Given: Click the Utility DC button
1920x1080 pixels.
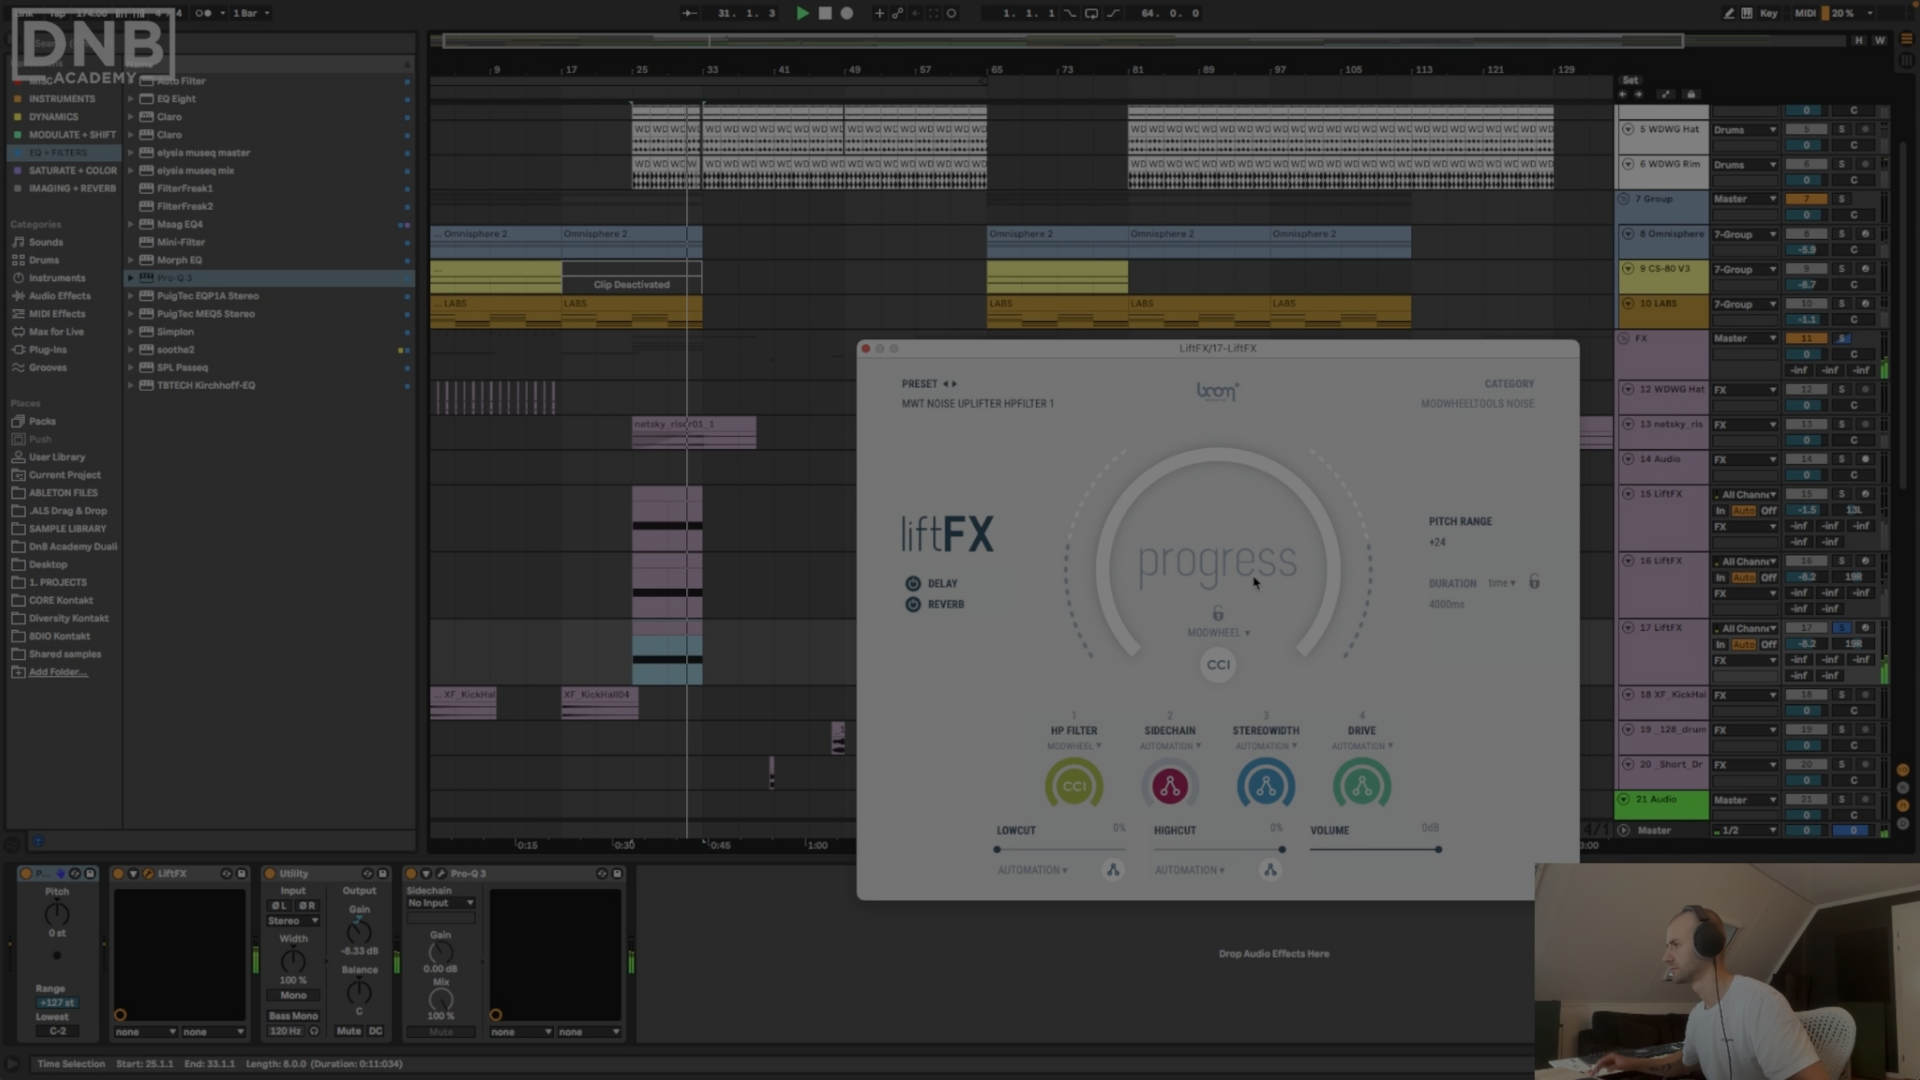Looking at the screenshot, I should pyautogui.click(x=375, y=1031).
